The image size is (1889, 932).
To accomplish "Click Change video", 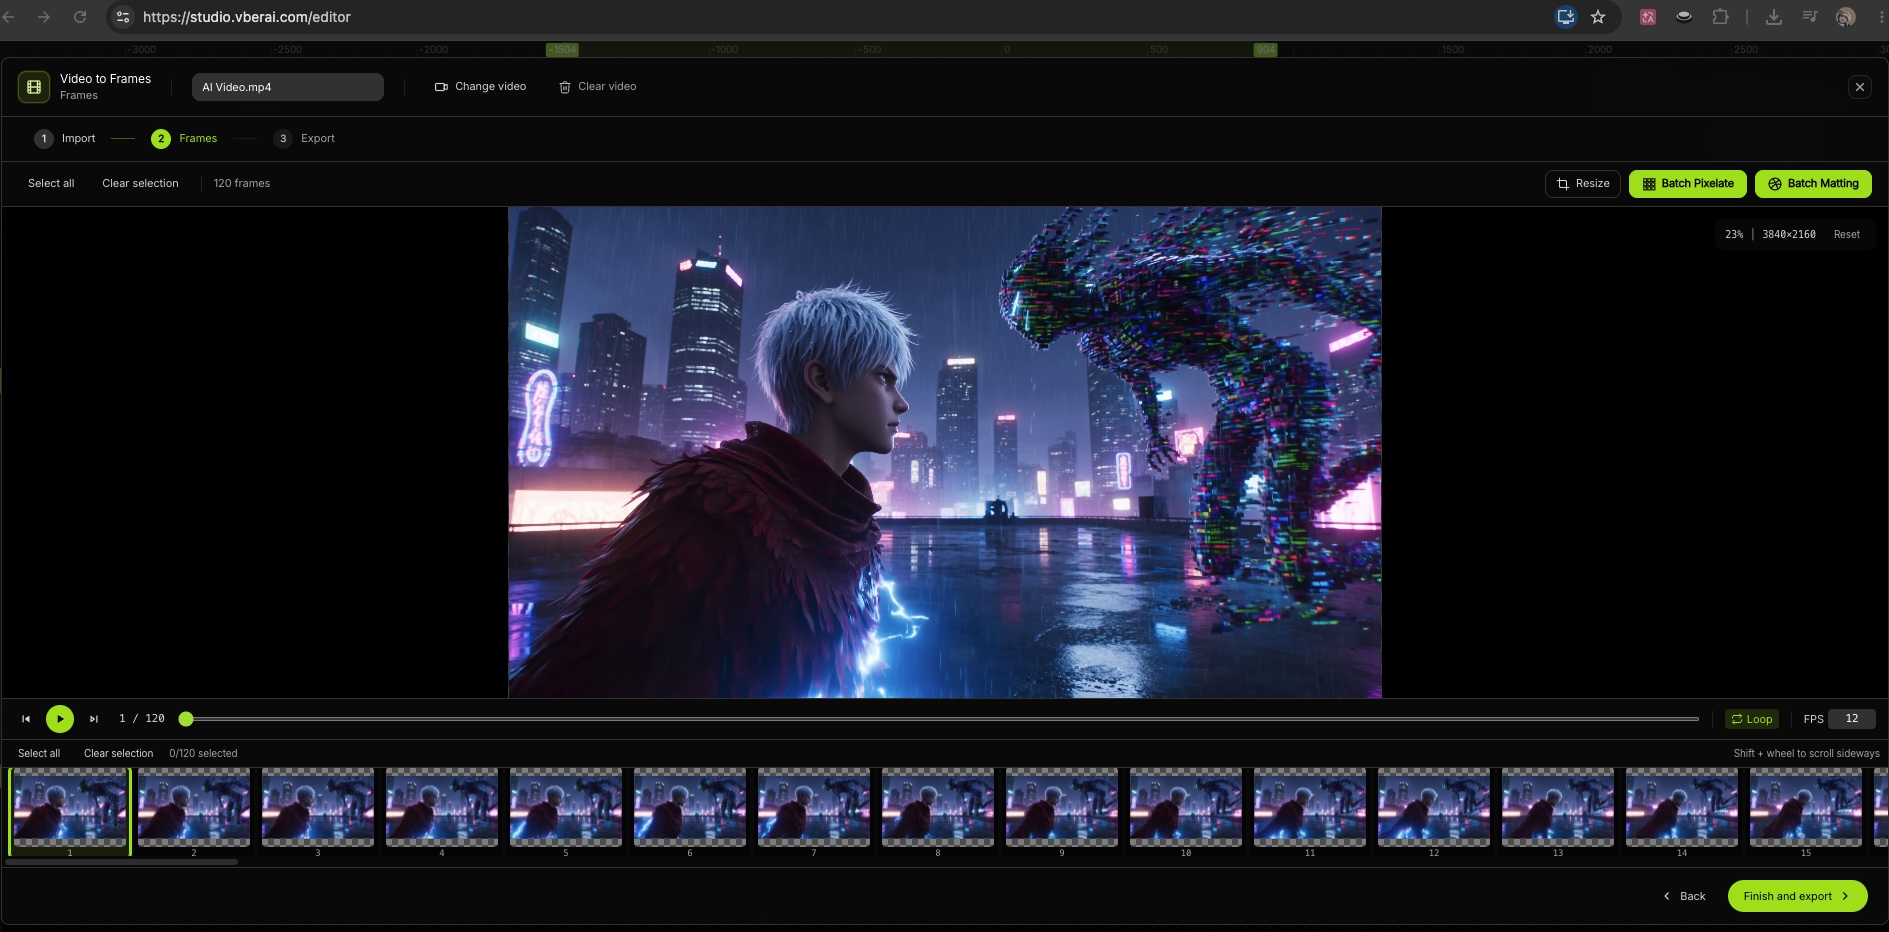I will (x=480, y=87).
